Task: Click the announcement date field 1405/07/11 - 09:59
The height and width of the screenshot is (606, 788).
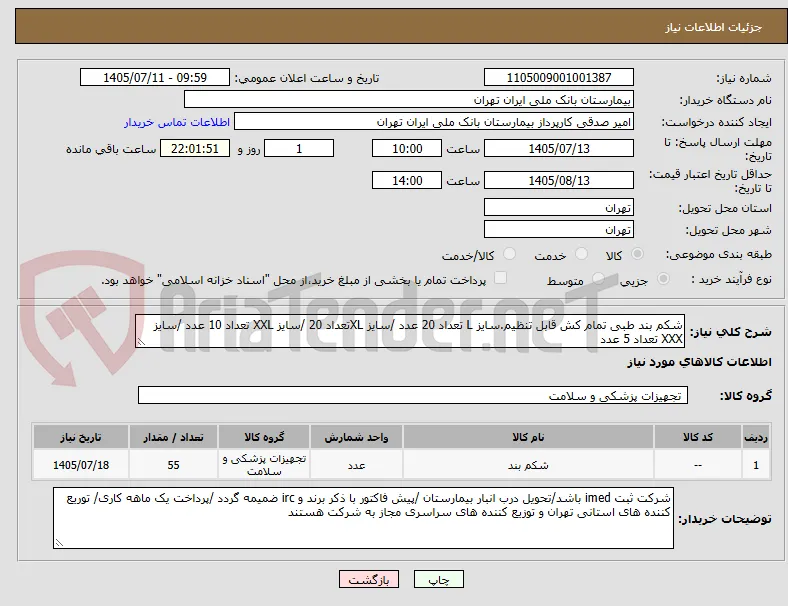Action: tap(155, 77)
